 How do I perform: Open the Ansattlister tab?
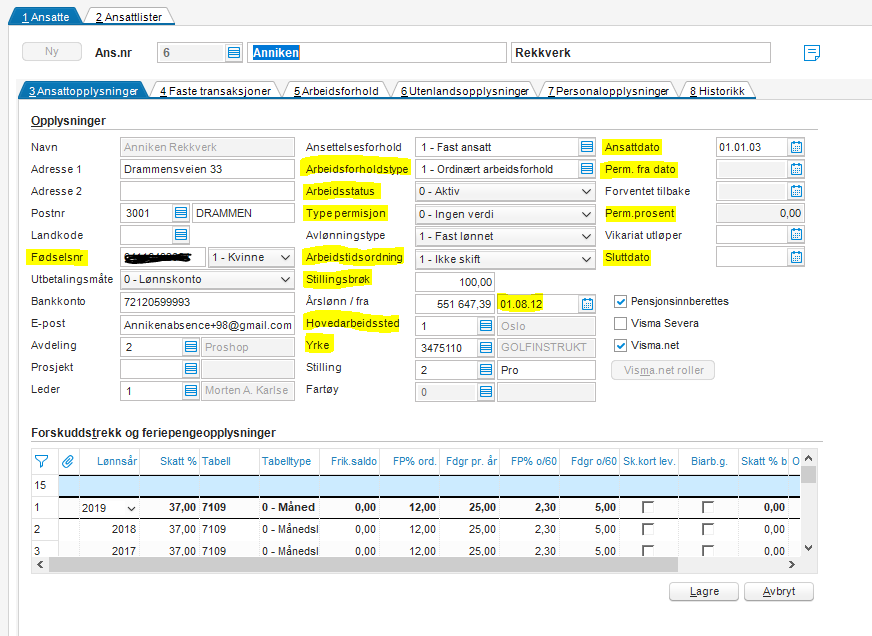(x=129, y=17)
